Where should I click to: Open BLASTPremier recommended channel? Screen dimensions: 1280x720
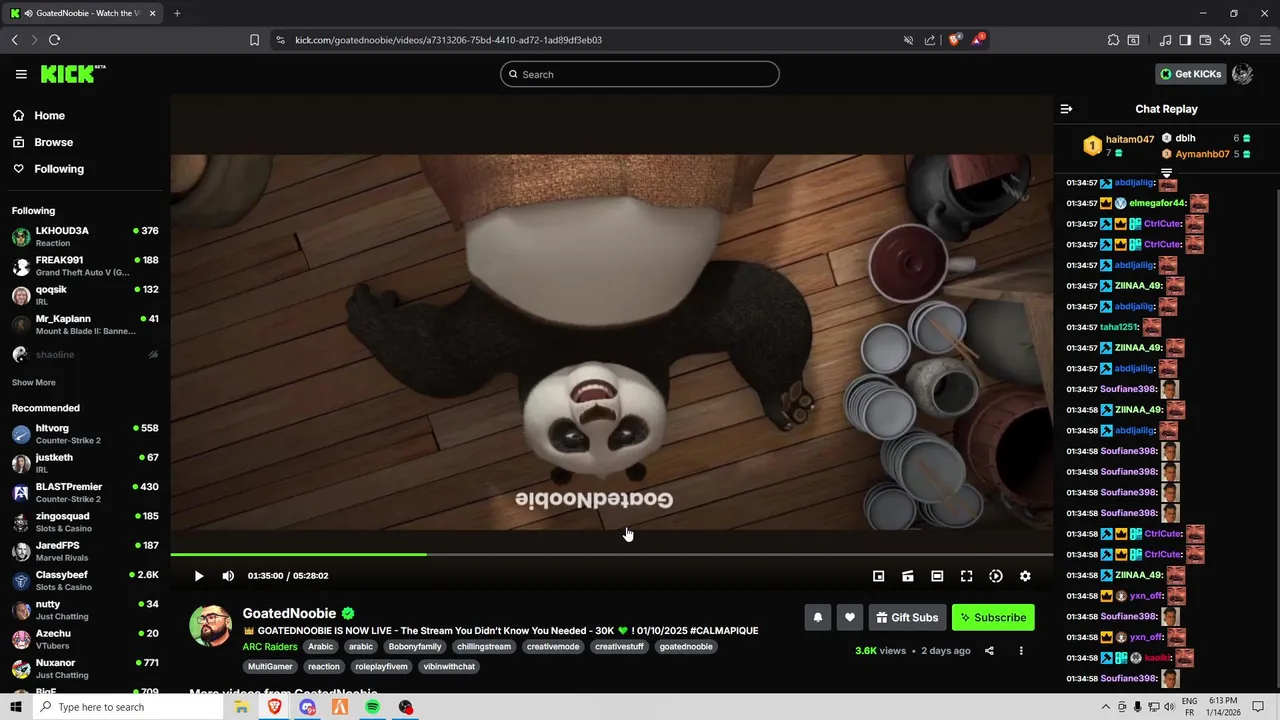85,492
